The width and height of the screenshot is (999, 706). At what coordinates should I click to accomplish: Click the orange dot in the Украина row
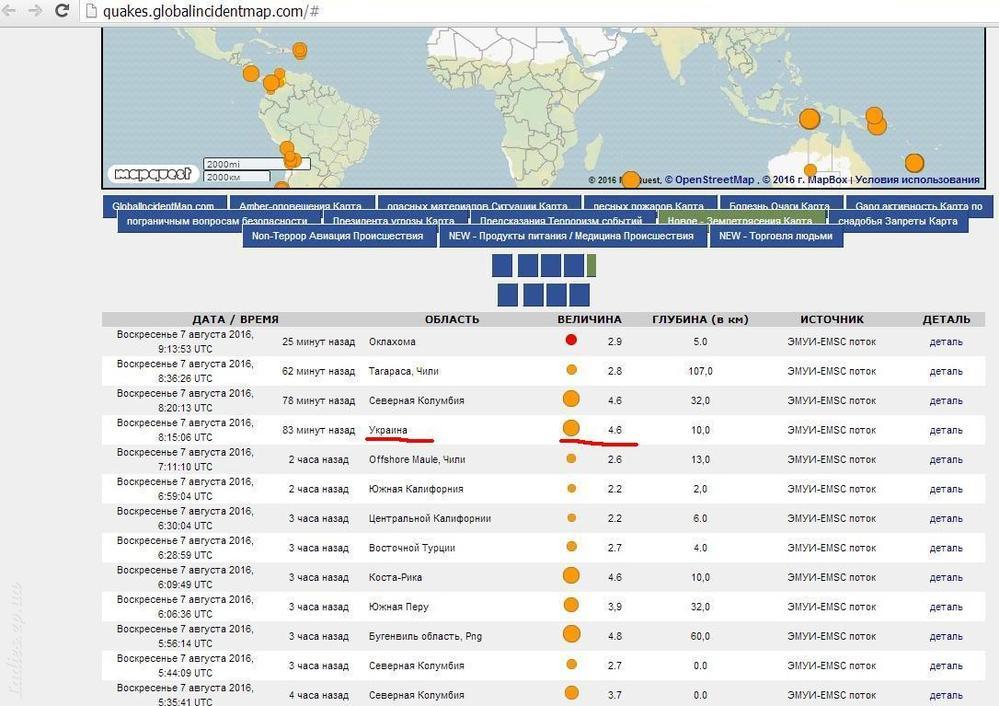tap(571, 428)
